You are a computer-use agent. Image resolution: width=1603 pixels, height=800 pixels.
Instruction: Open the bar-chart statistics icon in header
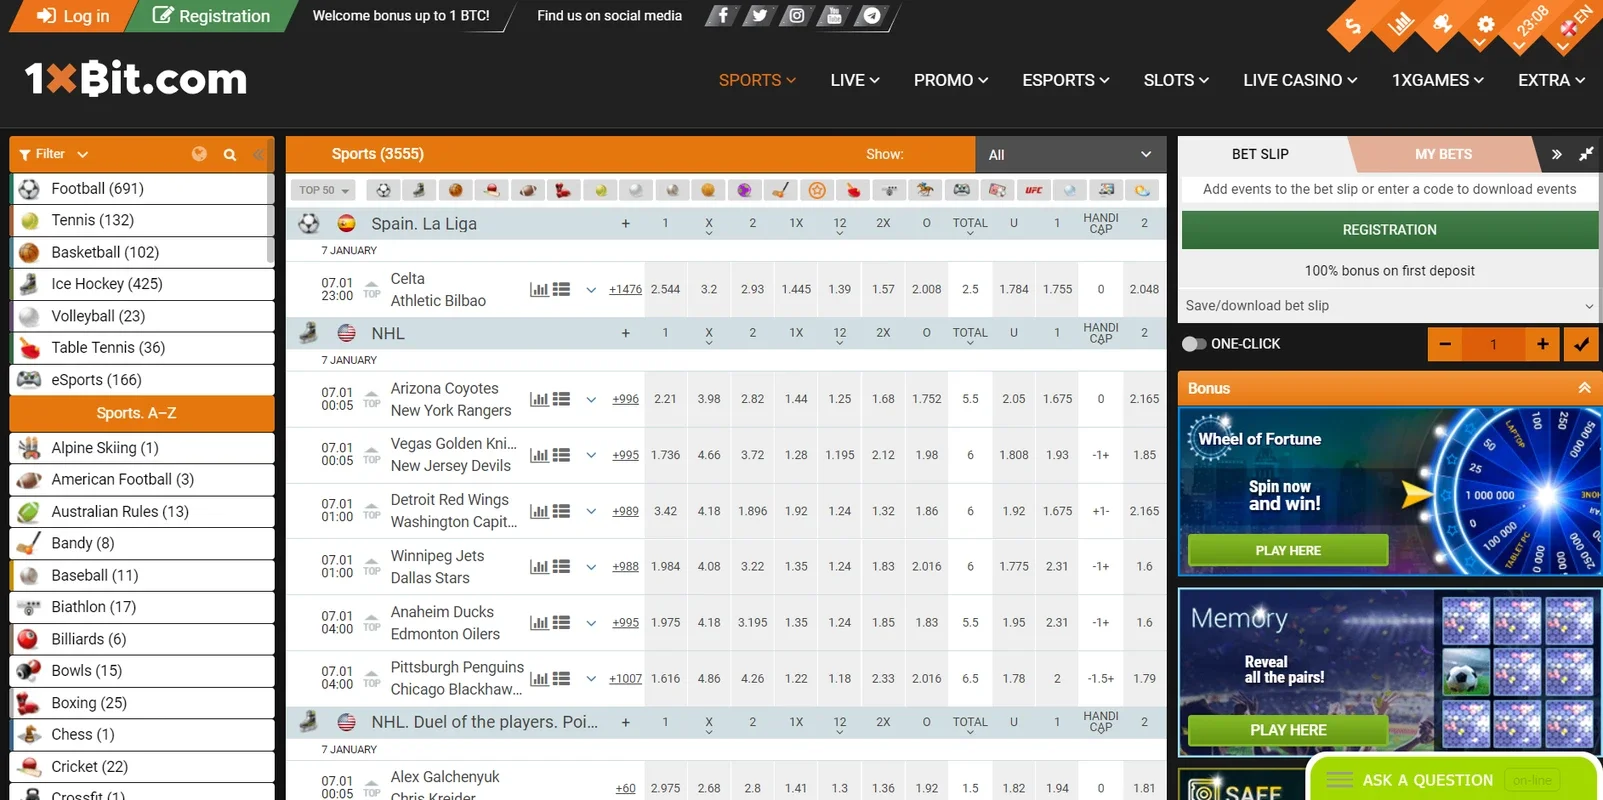[1400, 23]
